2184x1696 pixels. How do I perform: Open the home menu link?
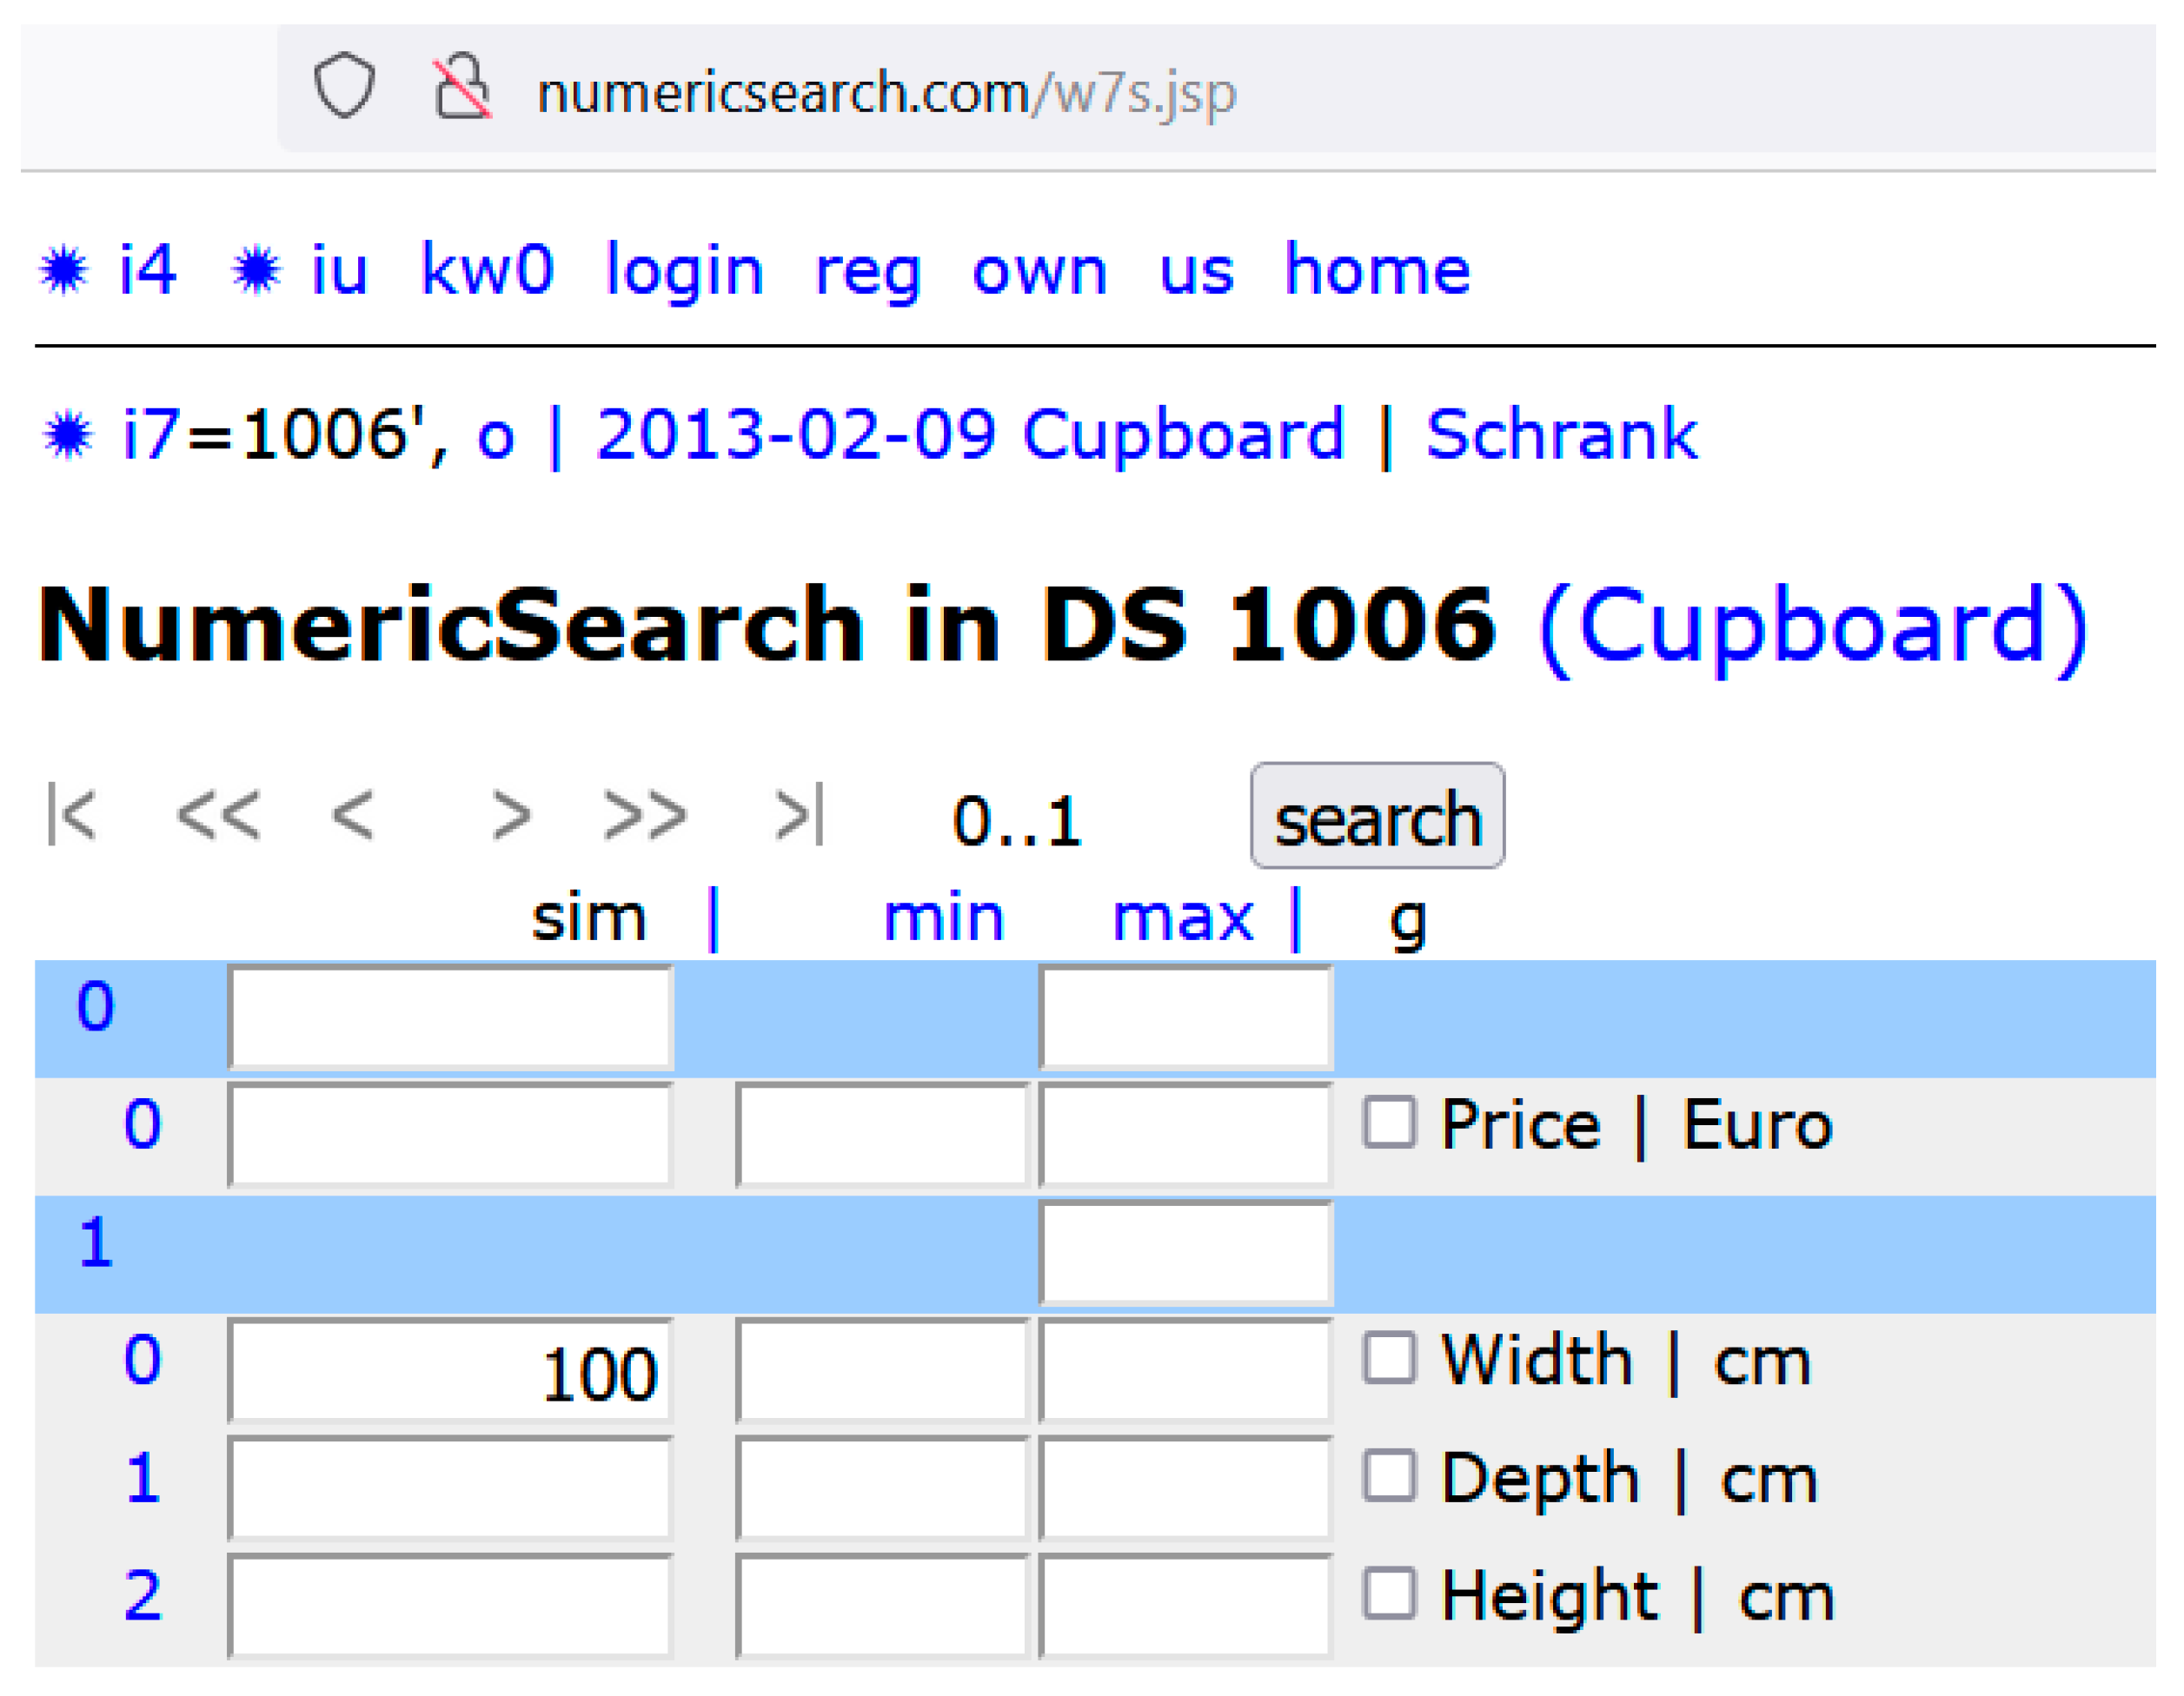(x=1377, y=270)
